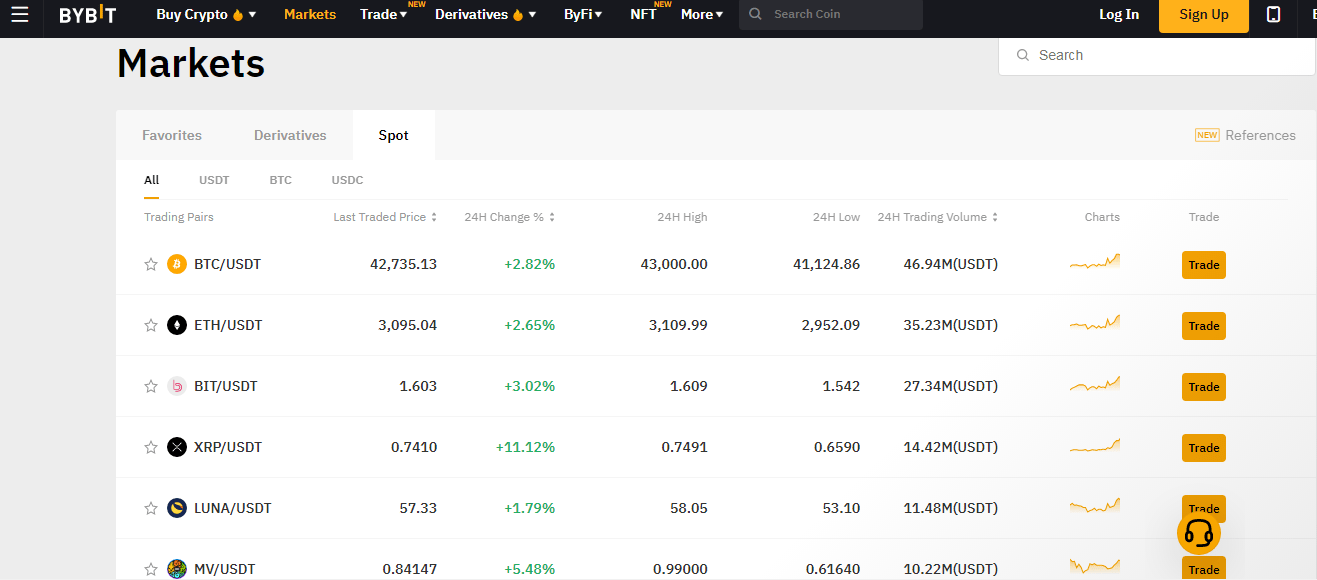Expand the Trade dropdown menu
This screenshot has height=580, width=1317.
point(384,14)
